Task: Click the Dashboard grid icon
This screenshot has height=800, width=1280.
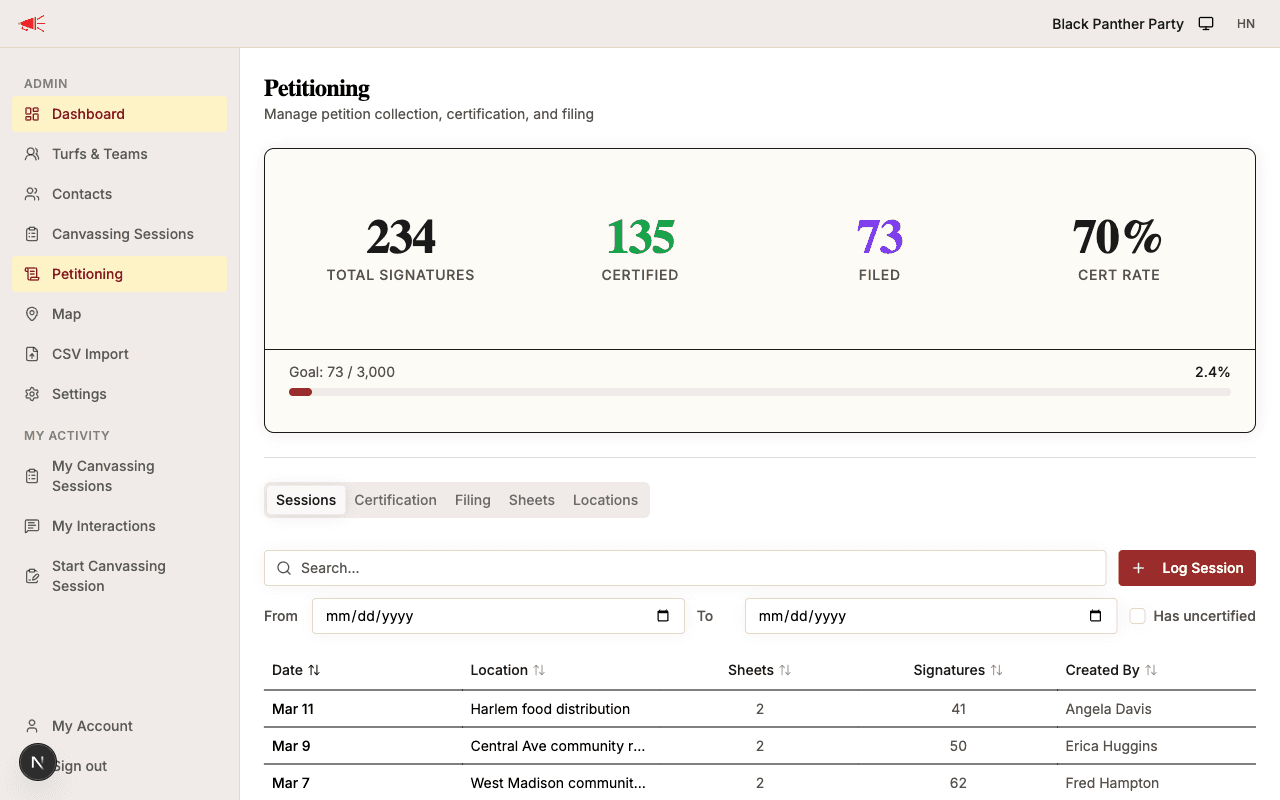Action: click(32, 114)
